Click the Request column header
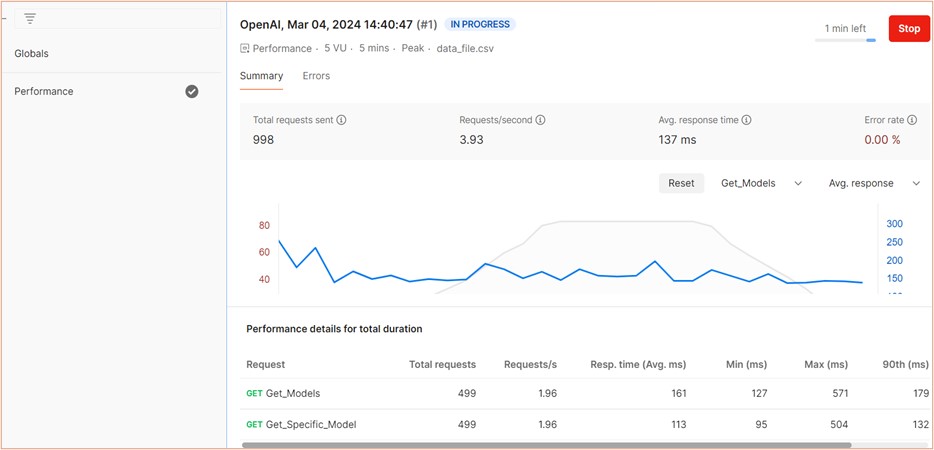Viewport: 934px width, 450px height. [266, 364]
